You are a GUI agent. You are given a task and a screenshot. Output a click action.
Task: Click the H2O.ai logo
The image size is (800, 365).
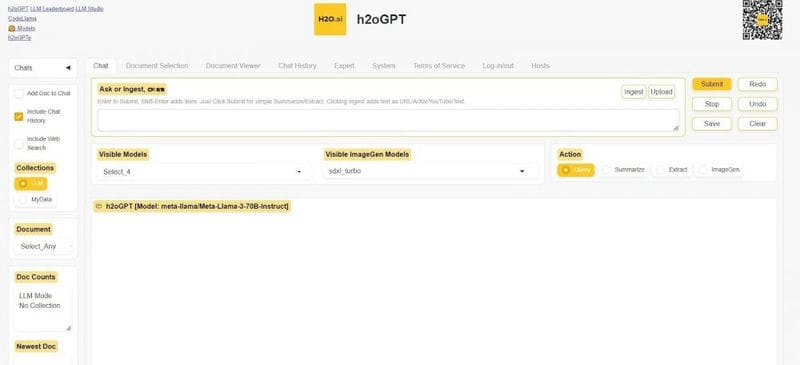[330, 19]
